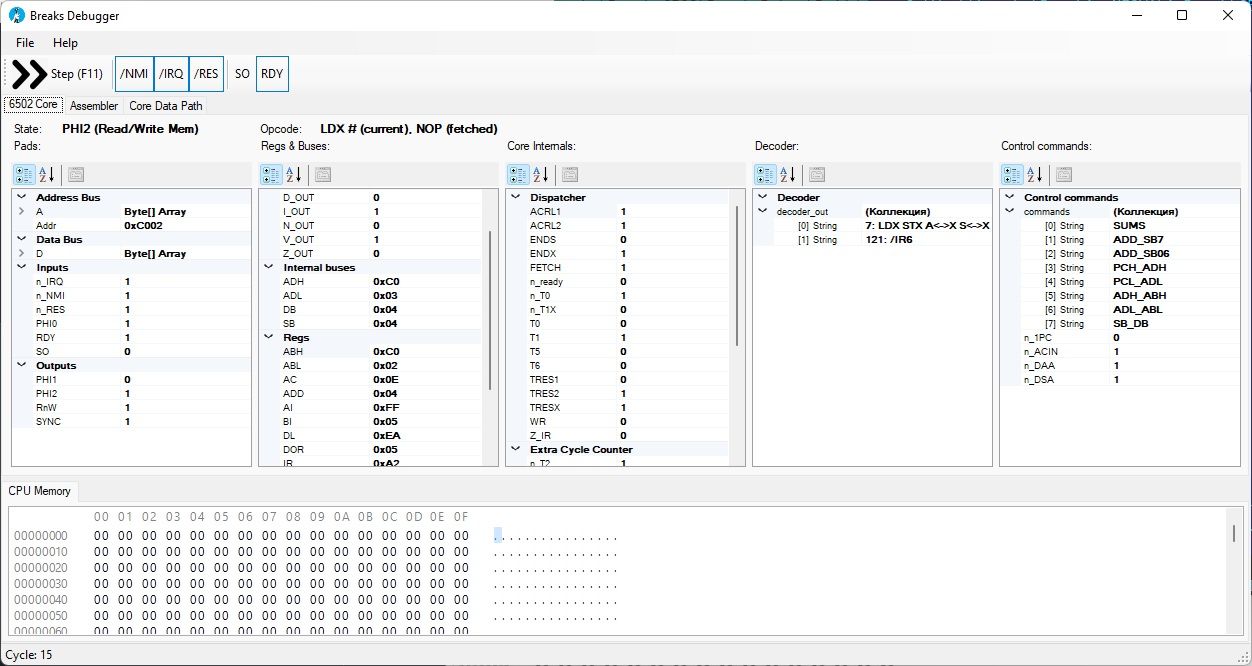Click memory row at address 00000020
The width and height of the screenshot is (1252, 666).
coord(316,568)
